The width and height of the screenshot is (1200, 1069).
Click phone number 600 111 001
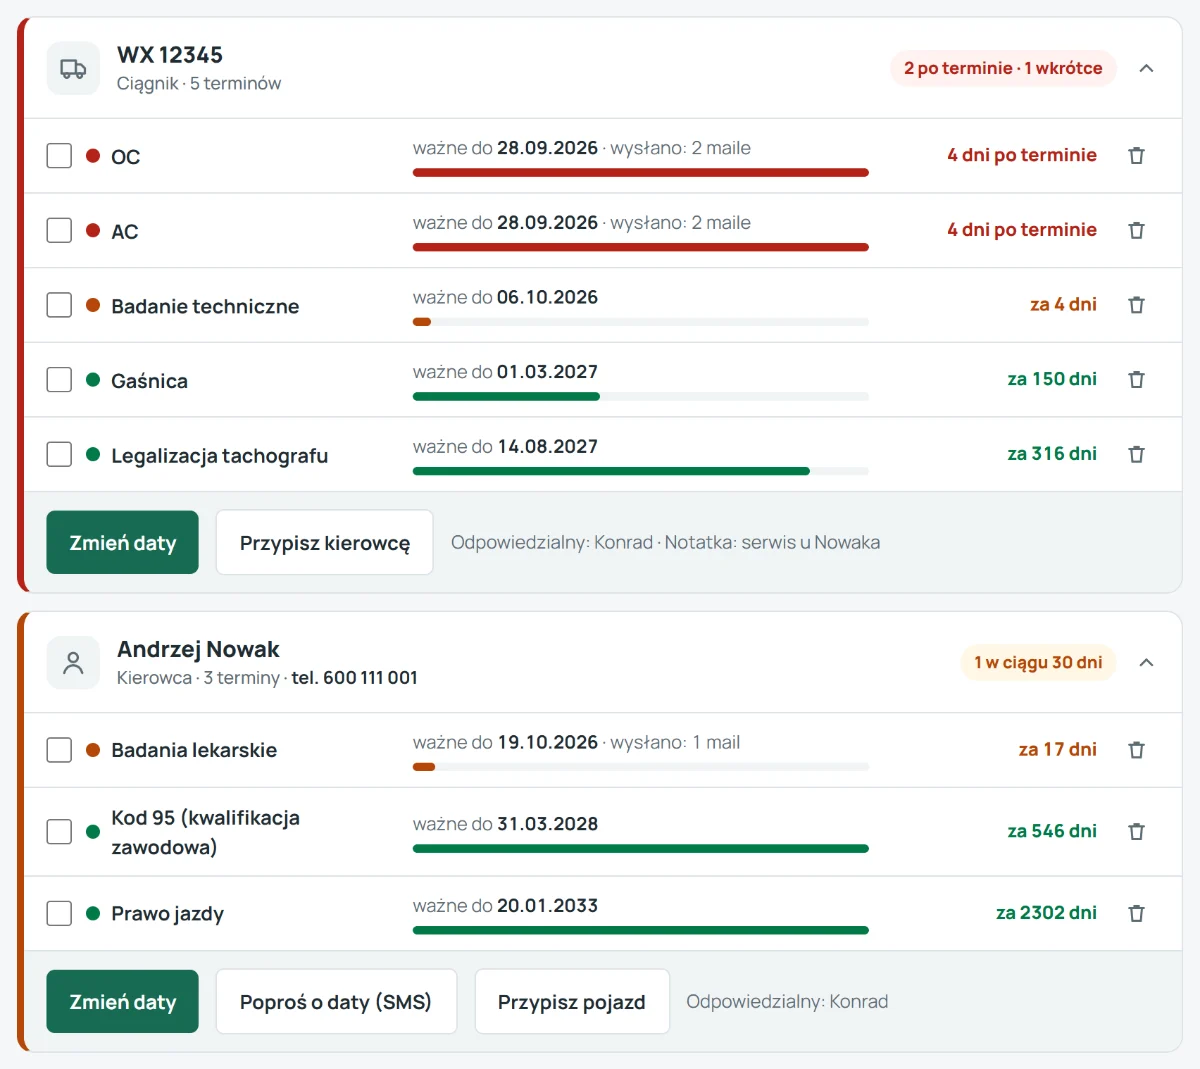click(x=371, y=678)
